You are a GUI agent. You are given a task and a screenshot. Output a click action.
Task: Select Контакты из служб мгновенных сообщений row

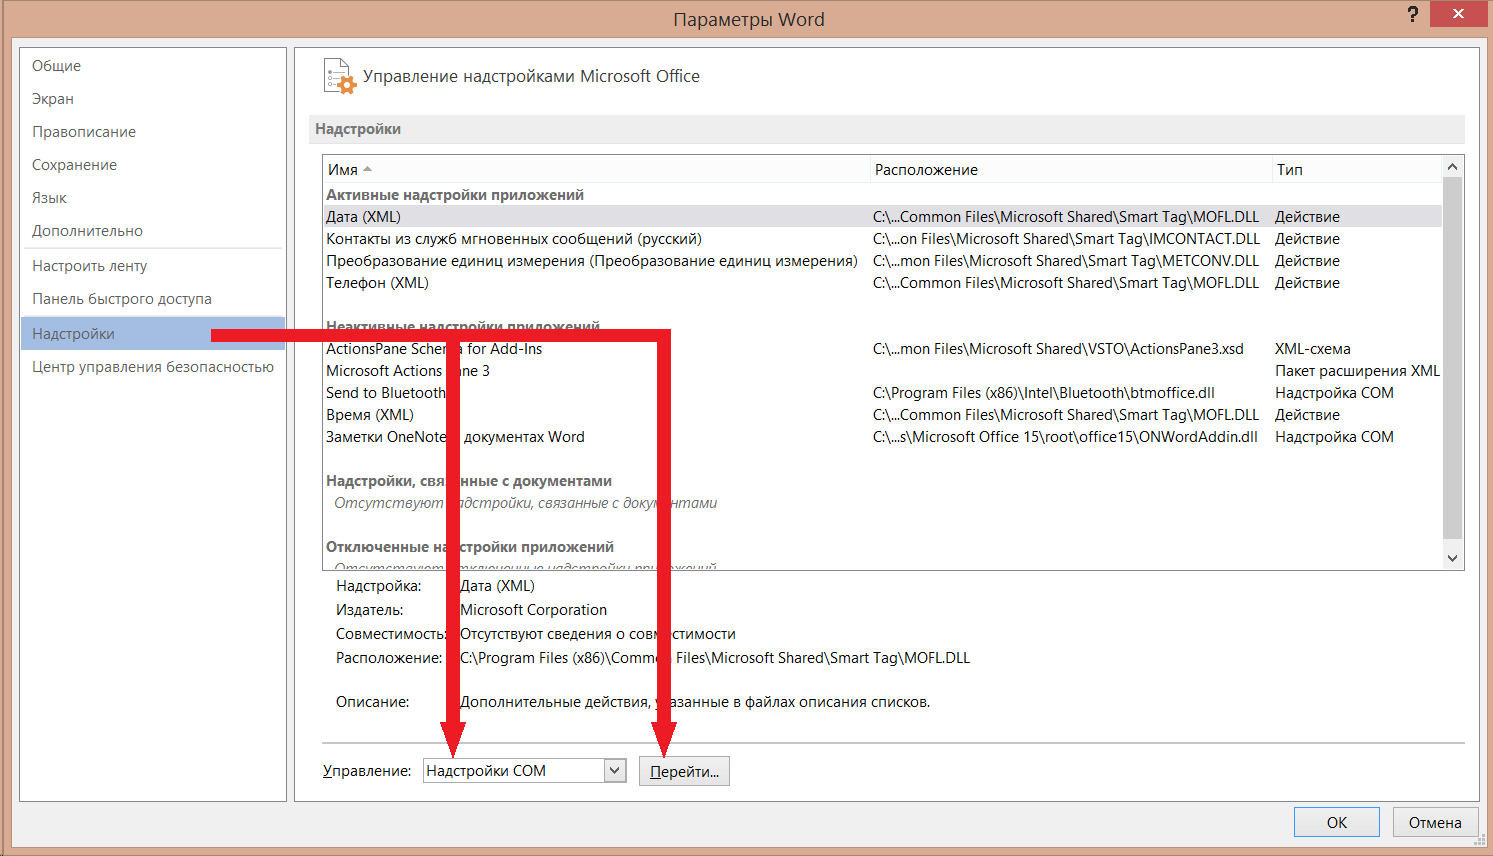point(883,239)
